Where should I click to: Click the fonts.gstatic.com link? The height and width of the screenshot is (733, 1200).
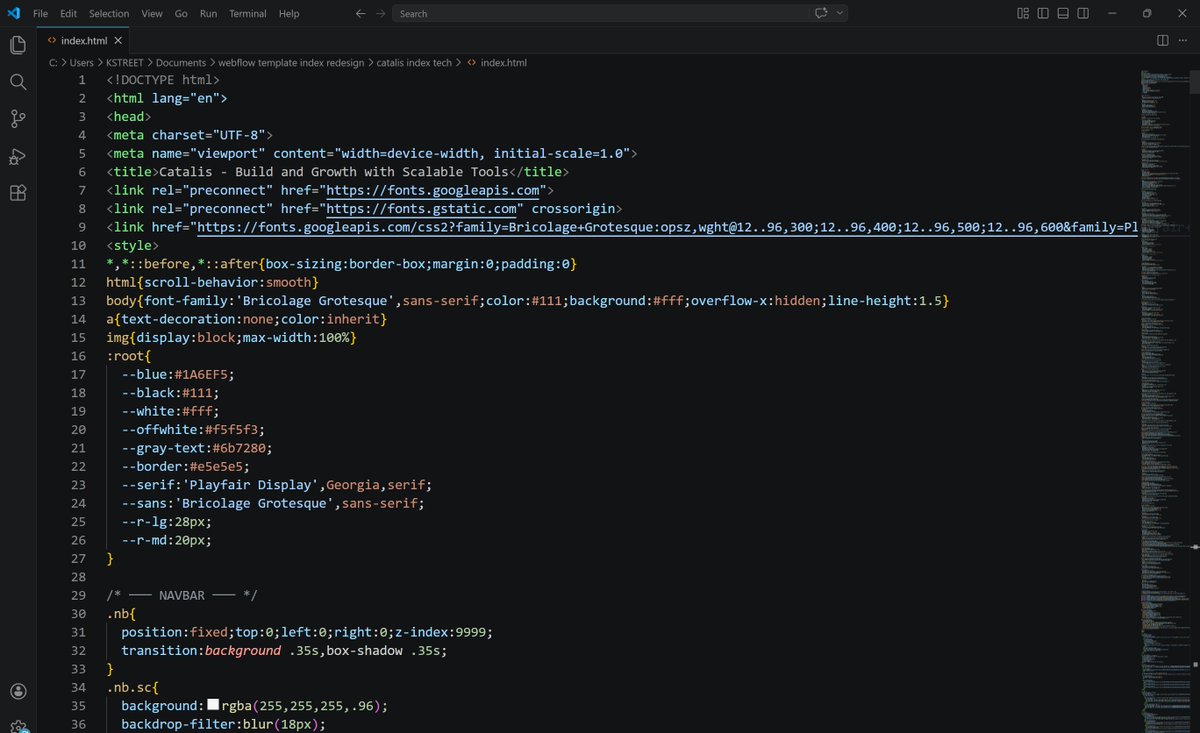coord(422,209)
